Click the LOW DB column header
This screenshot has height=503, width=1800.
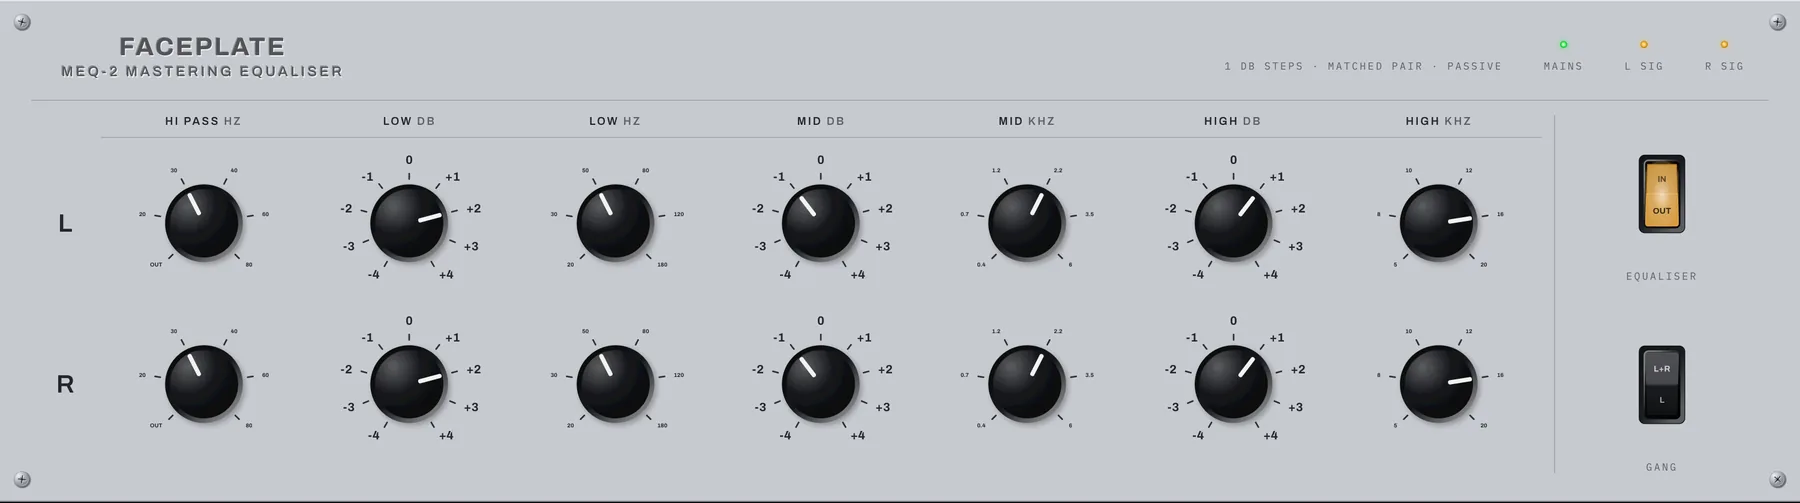click(x=409, y=121)
